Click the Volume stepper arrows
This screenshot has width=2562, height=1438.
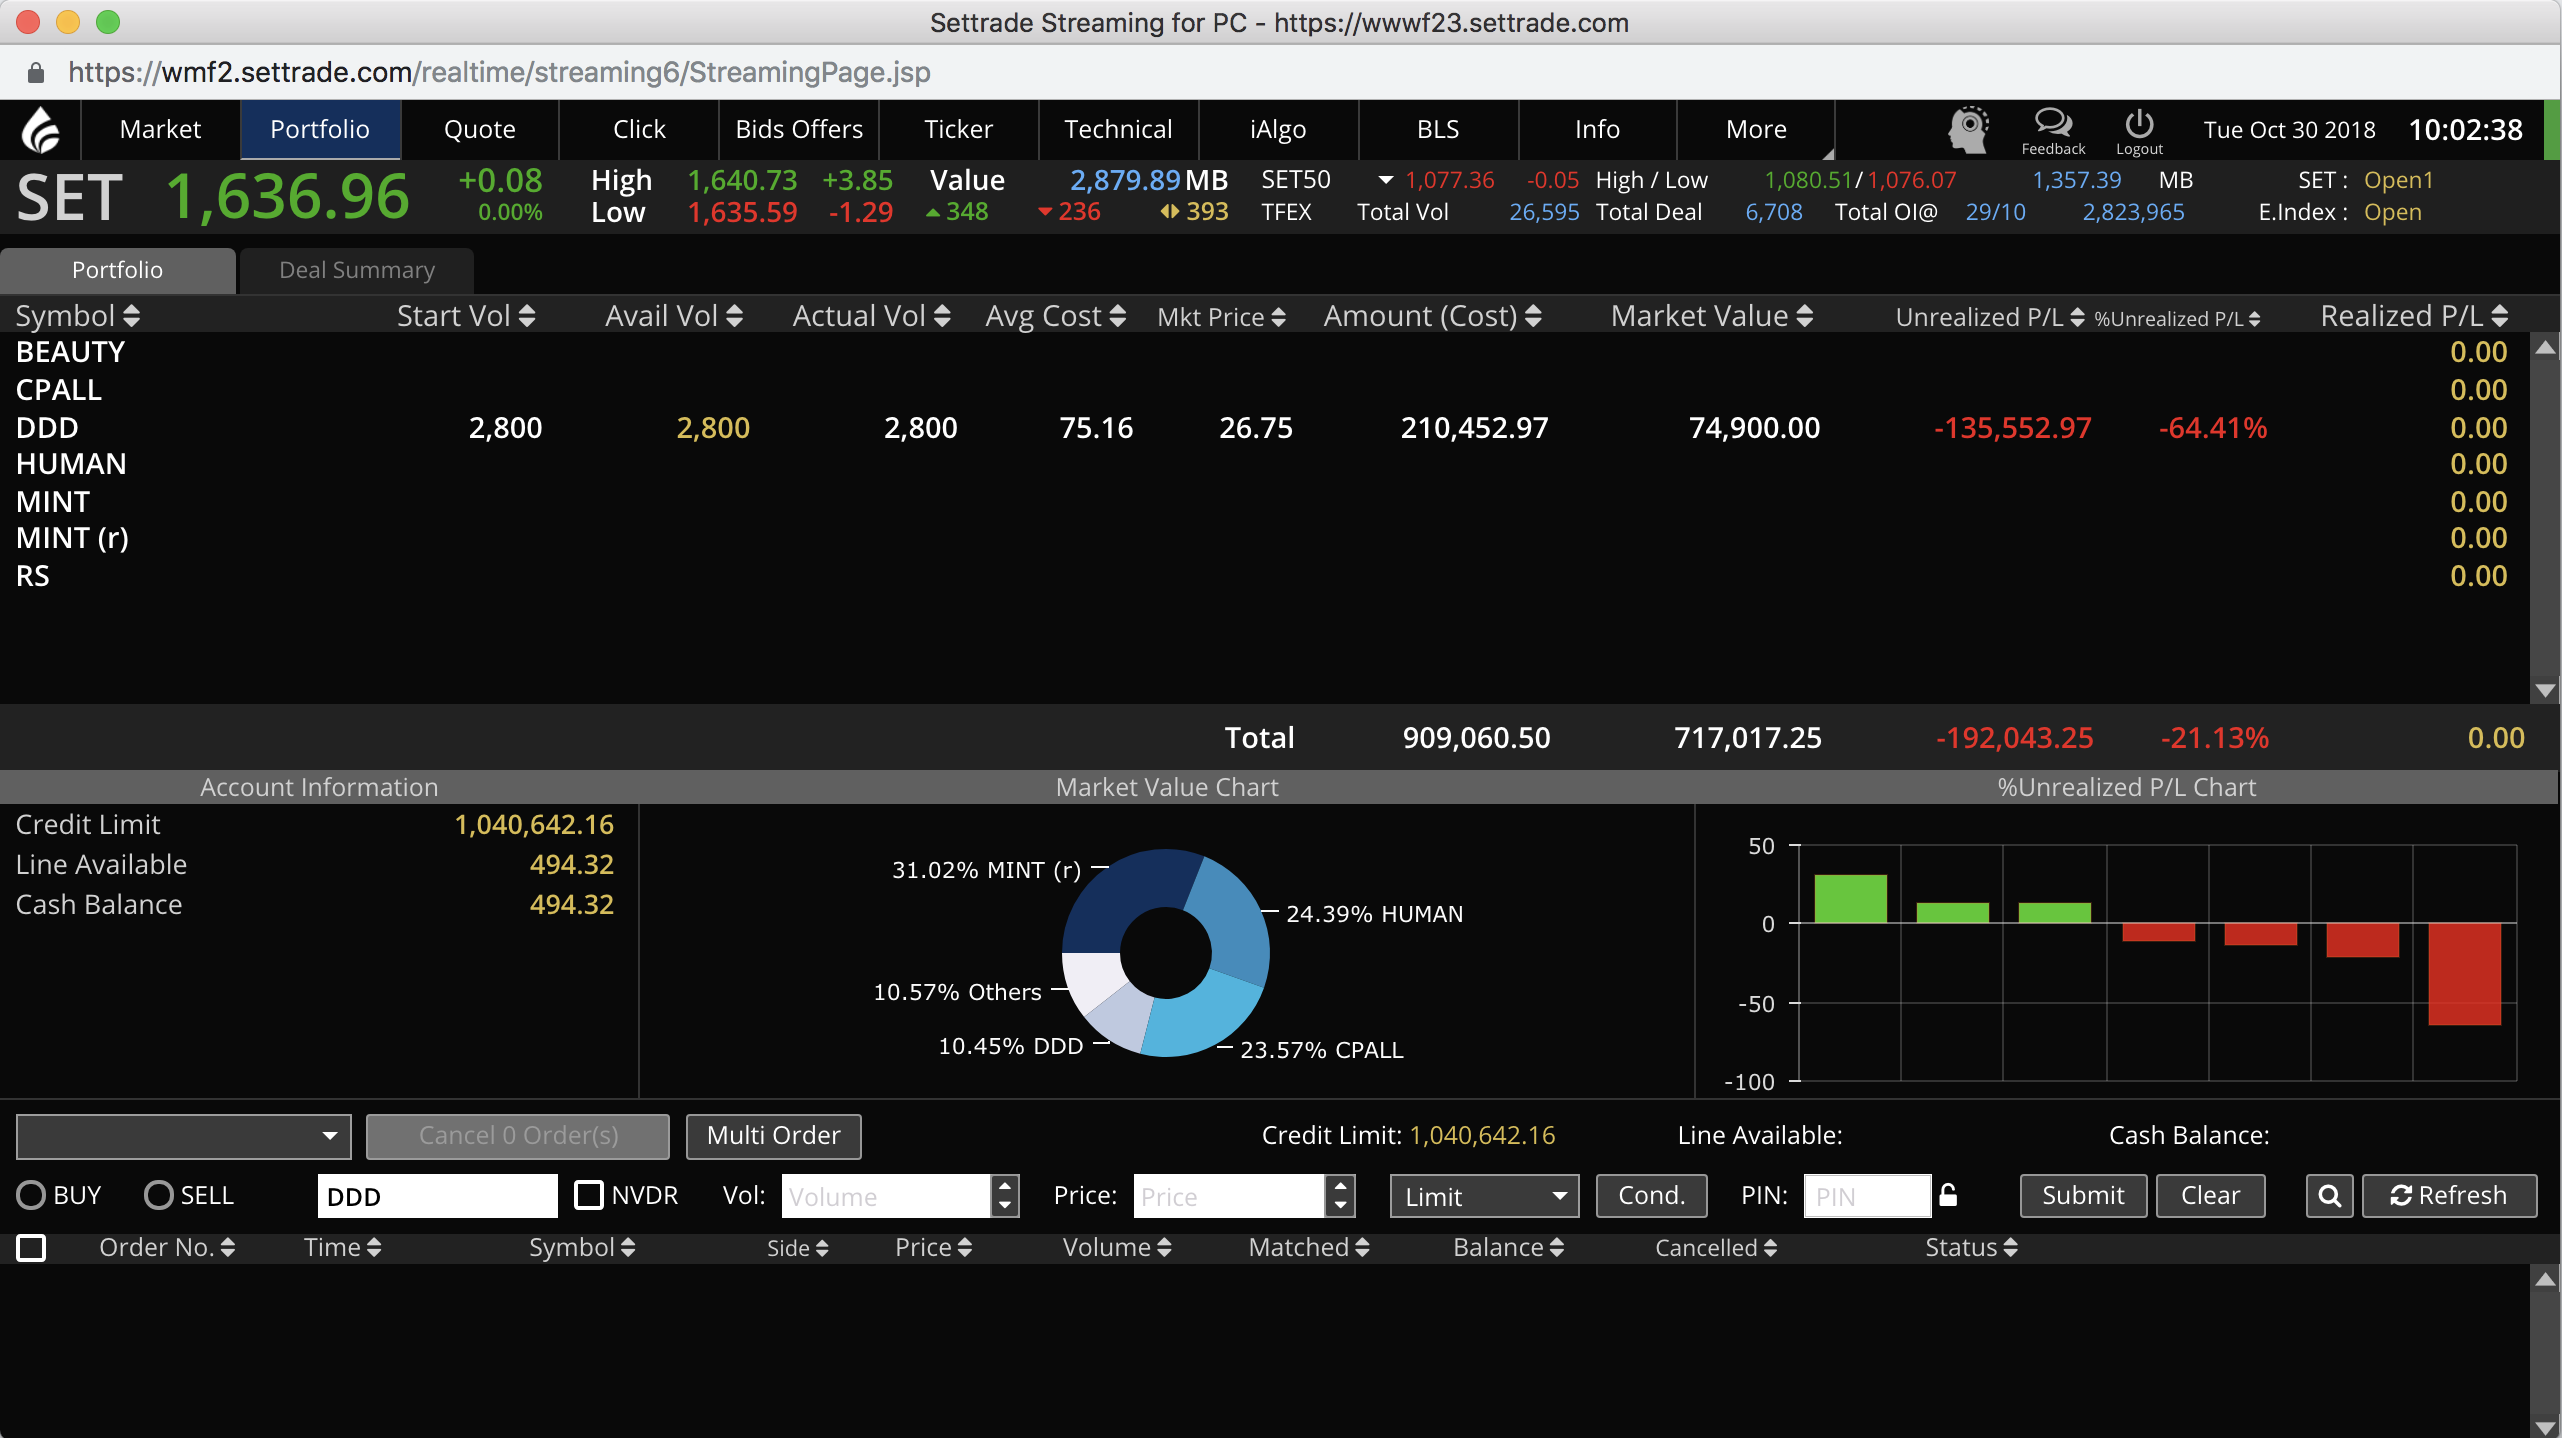(1005, 1196)
